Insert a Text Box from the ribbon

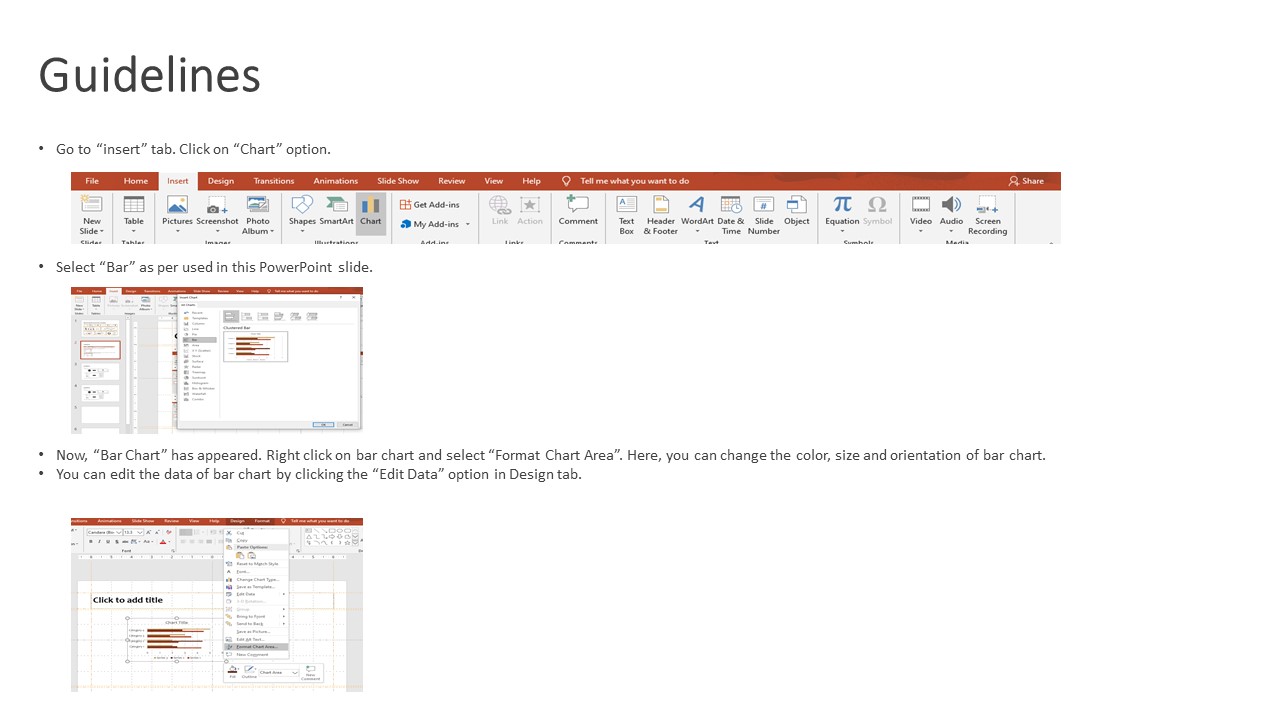pyautogui.click(x=626, y=211)
